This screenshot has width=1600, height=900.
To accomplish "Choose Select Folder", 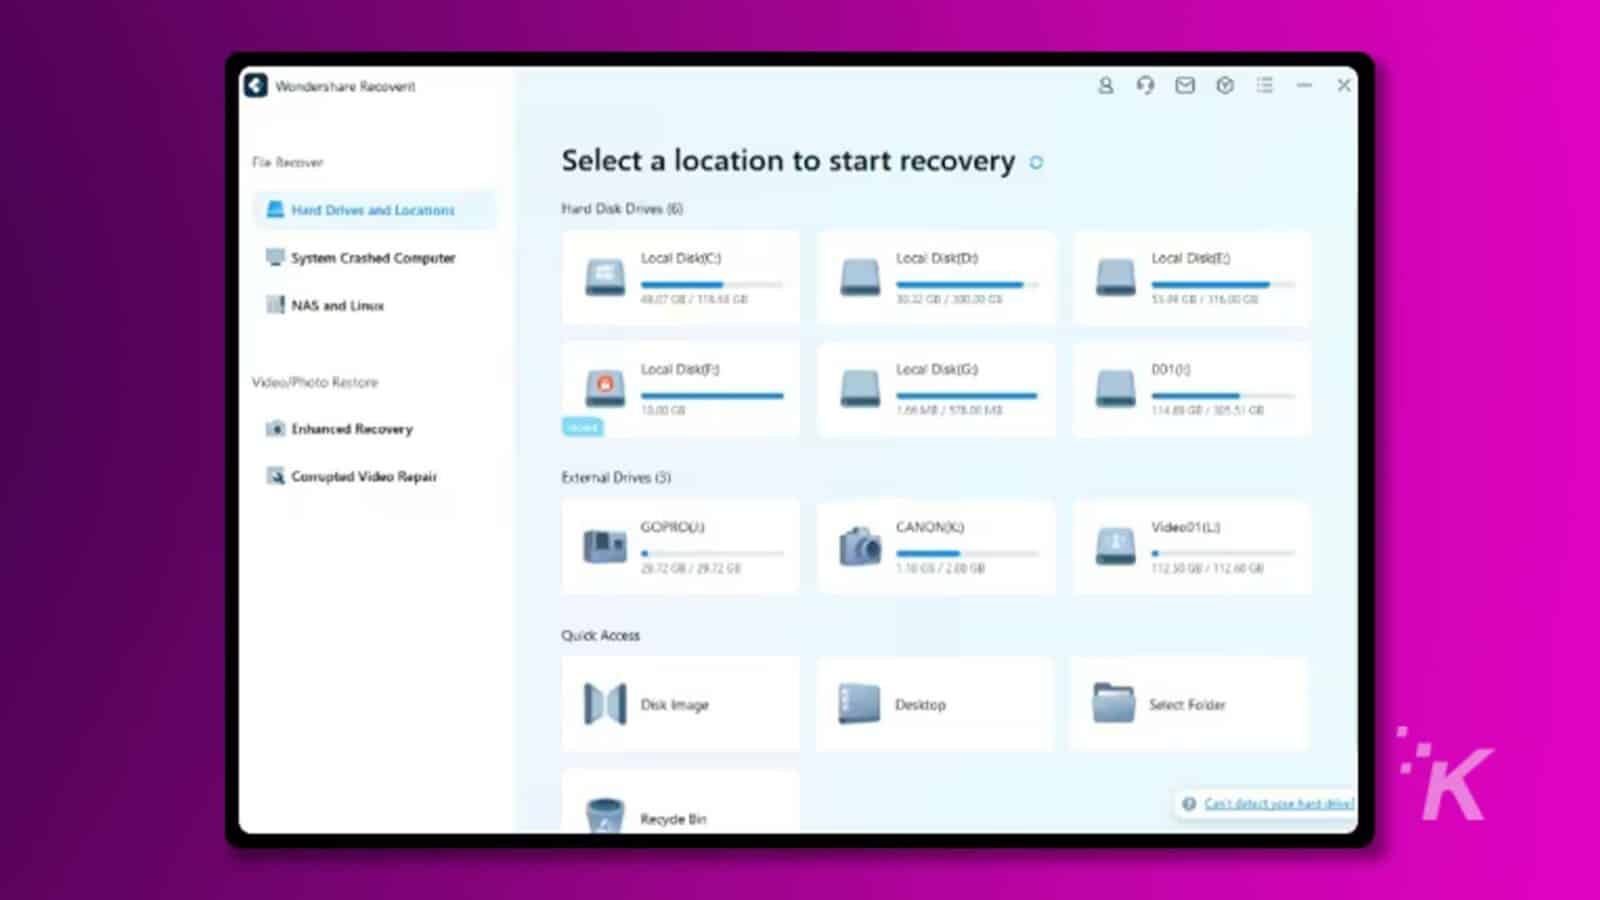I will pos(1189,704).
